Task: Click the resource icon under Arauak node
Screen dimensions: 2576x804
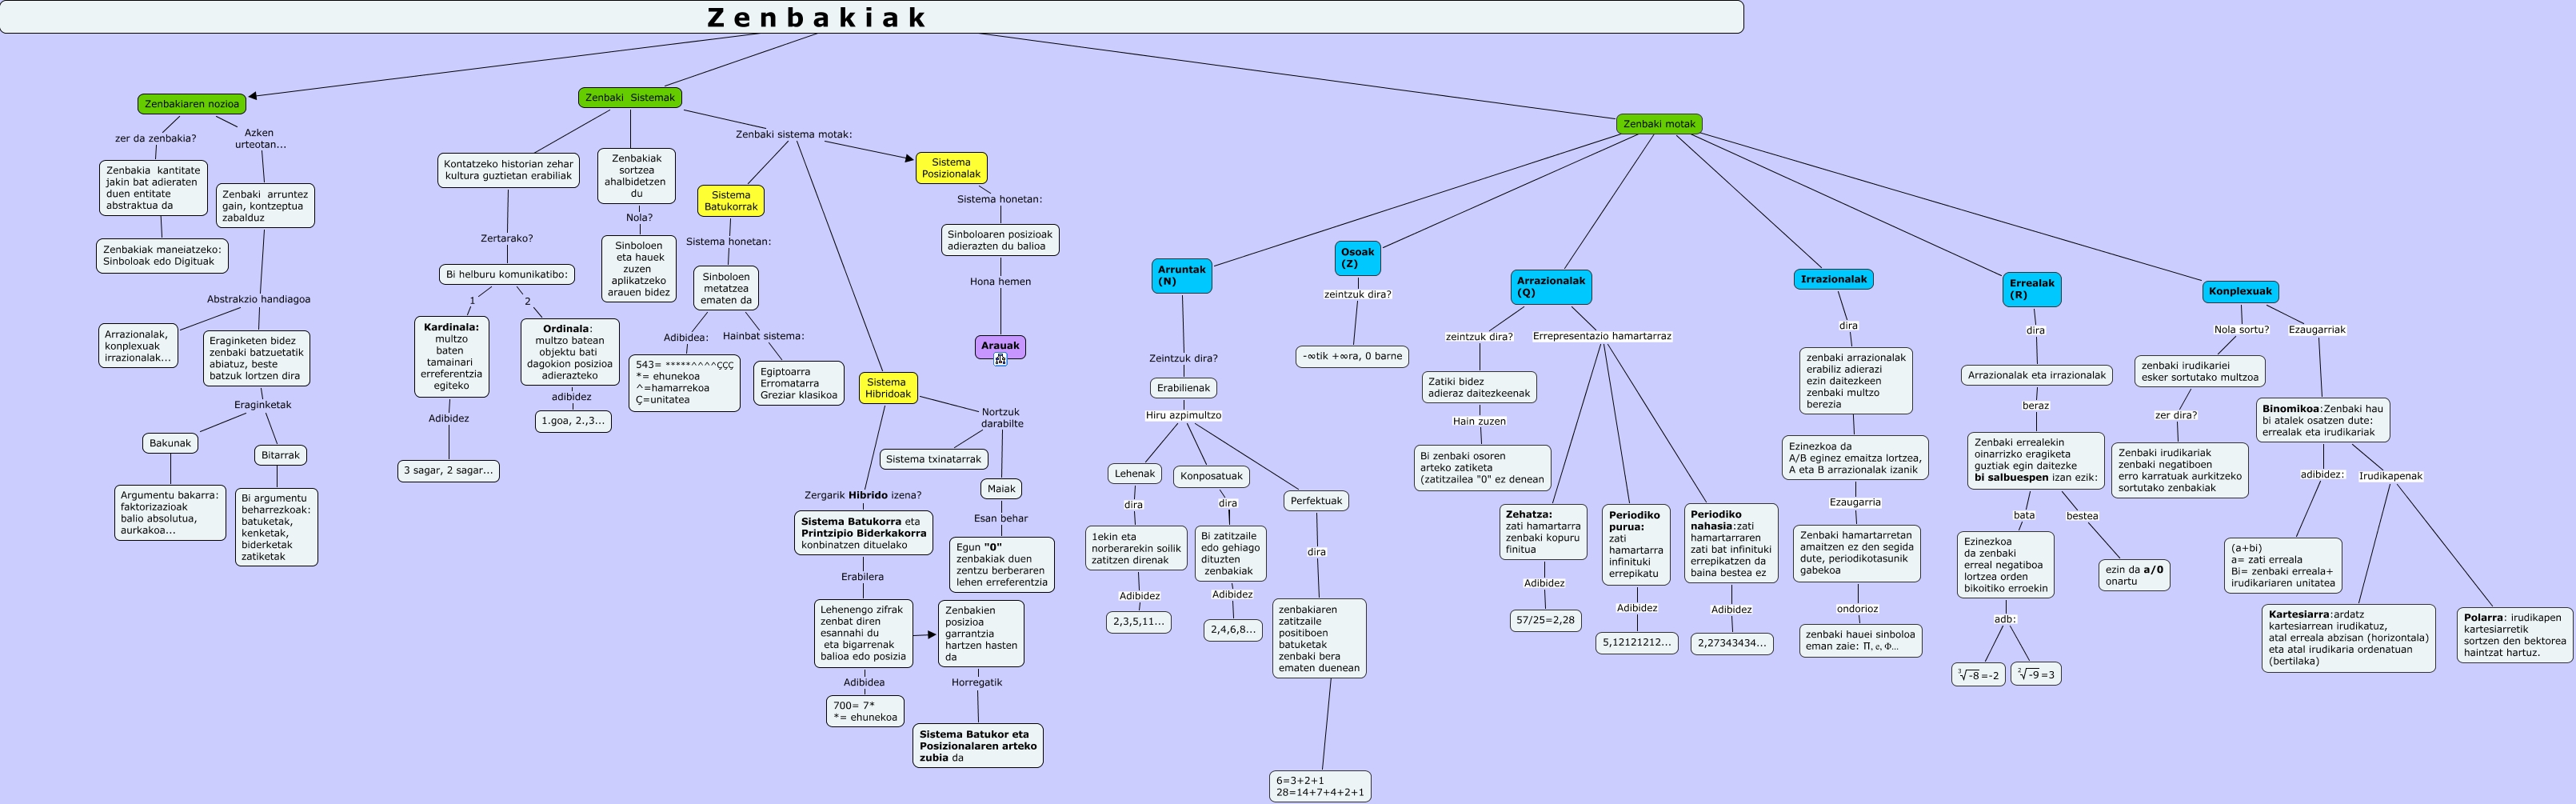Action: (x=1000, y=360)
